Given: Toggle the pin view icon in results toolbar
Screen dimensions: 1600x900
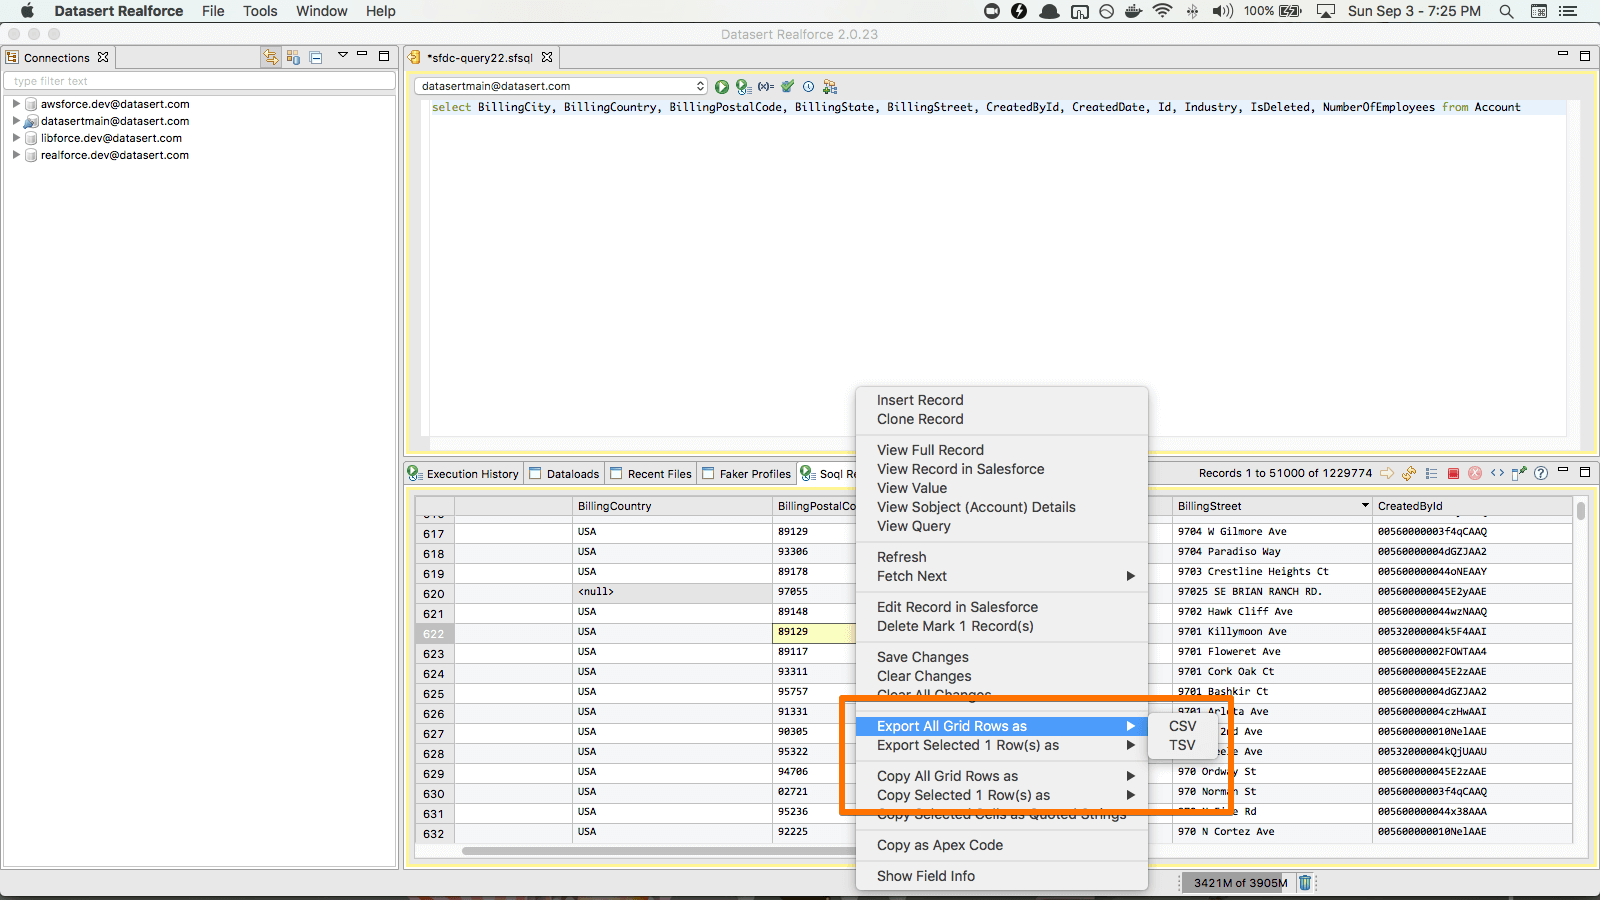Looking at the screenshot, I should (1519, 474).
